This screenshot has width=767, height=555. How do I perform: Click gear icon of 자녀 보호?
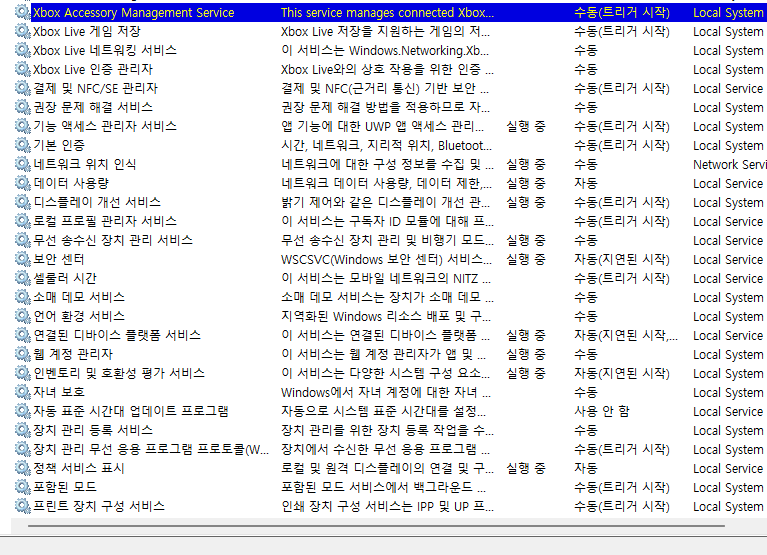[23, 392]
